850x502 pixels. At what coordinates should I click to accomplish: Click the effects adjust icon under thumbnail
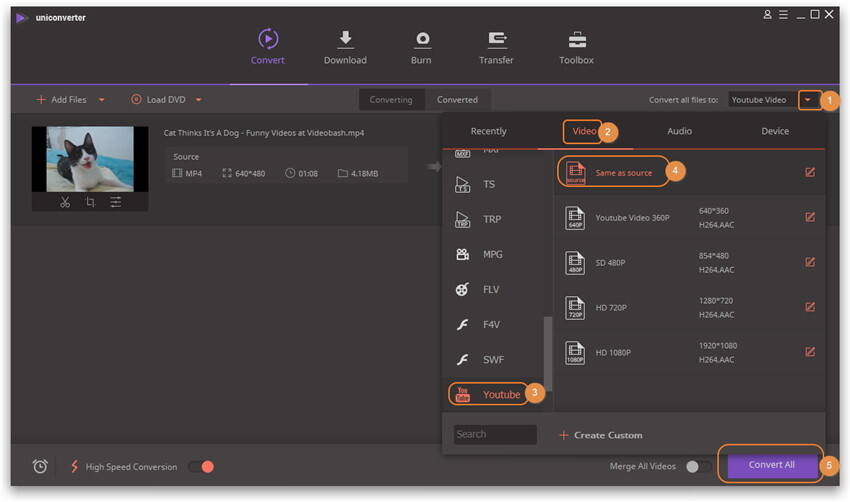click(x=115, y=202)
